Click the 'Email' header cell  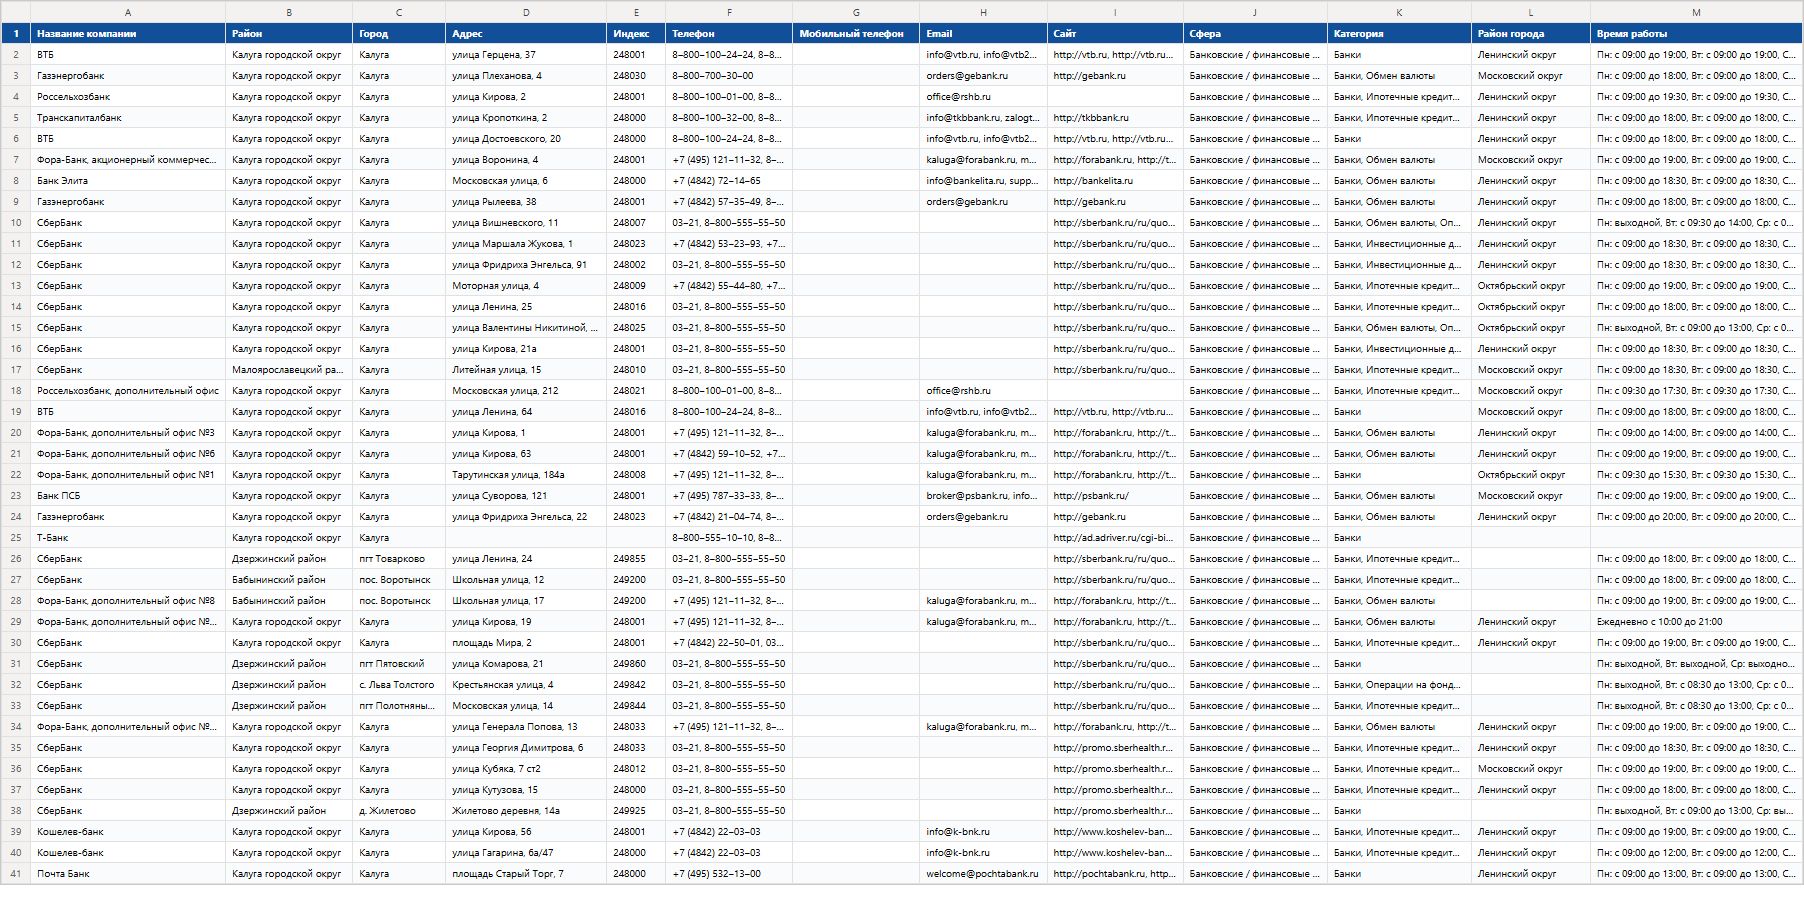click(x=983, y=34)
